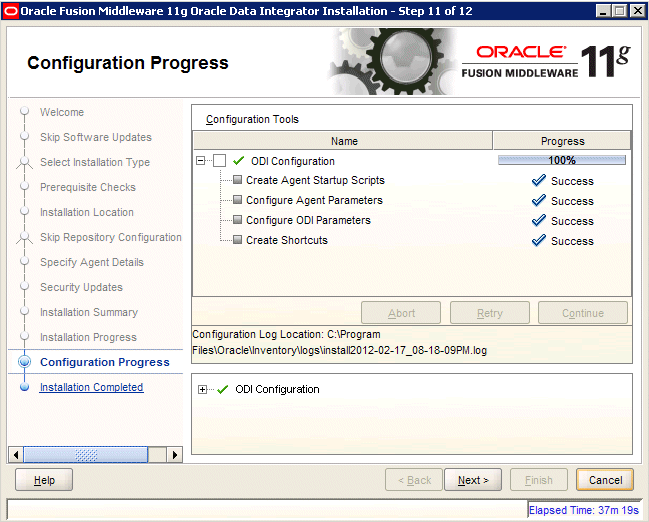The image size is (649, 522).
Task: Click the Select Installation Type branch icon
Action: (x=24, y=163)
